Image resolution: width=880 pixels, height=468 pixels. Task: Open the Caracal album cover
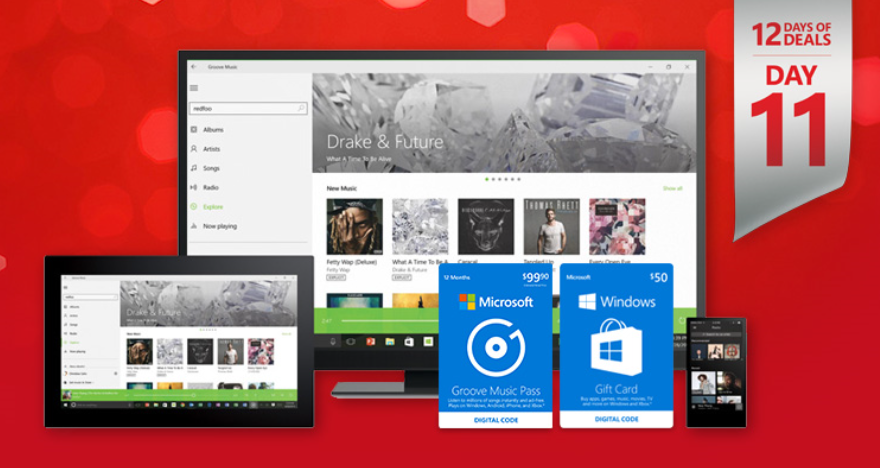(x=486, y=226)
